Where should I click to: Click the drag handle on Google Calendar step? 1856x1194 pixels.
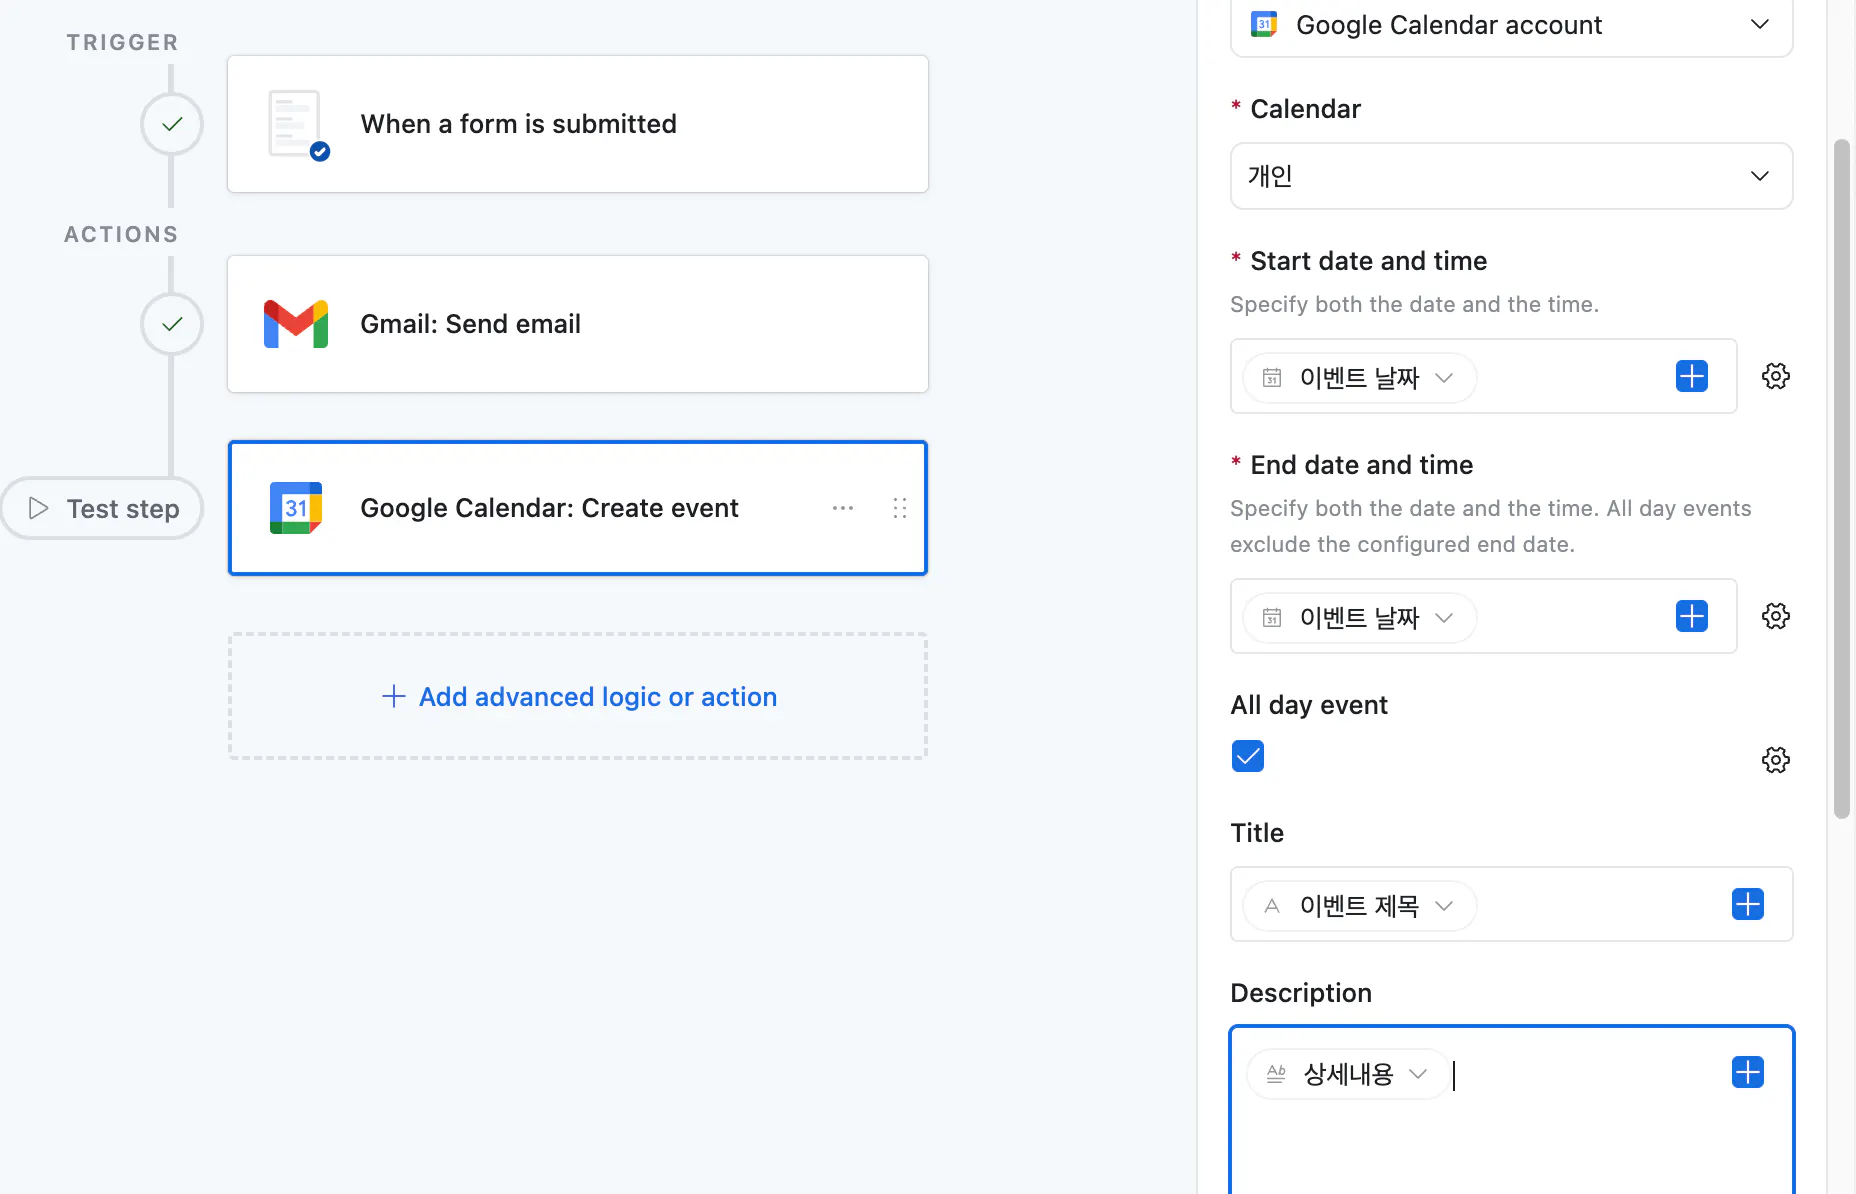coord(900,508)
